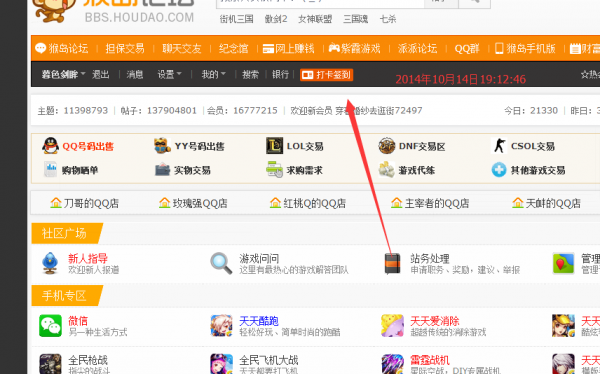Click the house icon beside 玫瑰强QQ店

coord(165,203)
